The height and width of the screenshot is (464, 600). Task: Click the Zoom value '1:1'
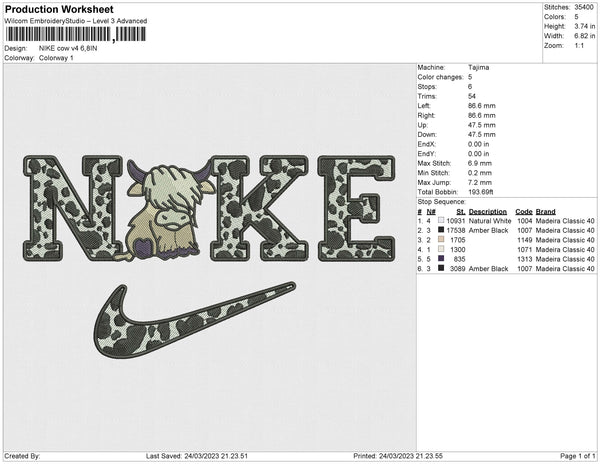[579, 46]
